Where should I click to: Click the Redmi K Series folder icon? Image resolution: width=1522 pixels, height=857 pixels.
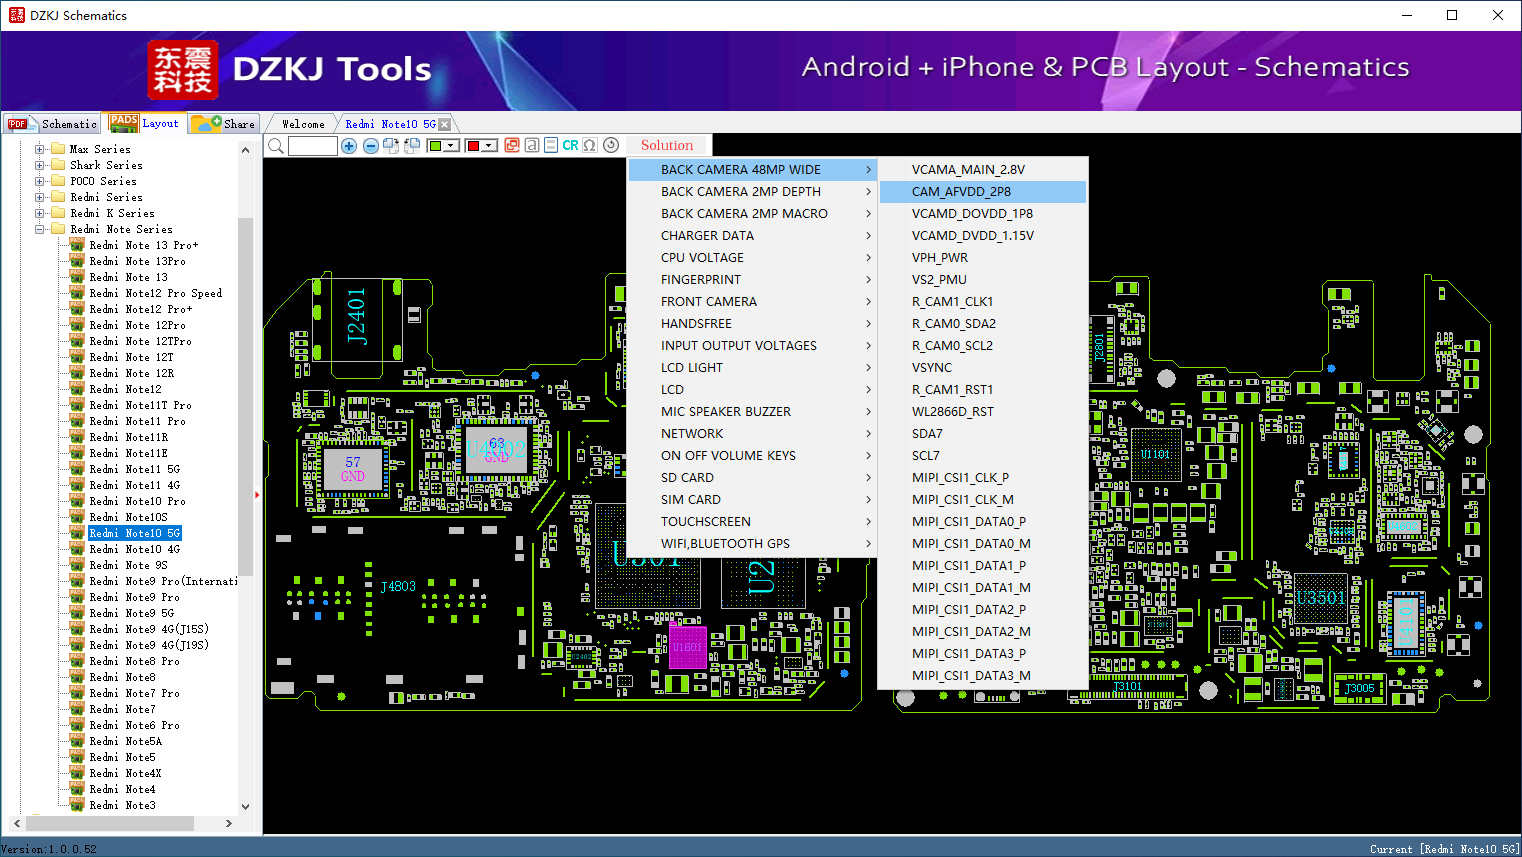coord(58,213)
